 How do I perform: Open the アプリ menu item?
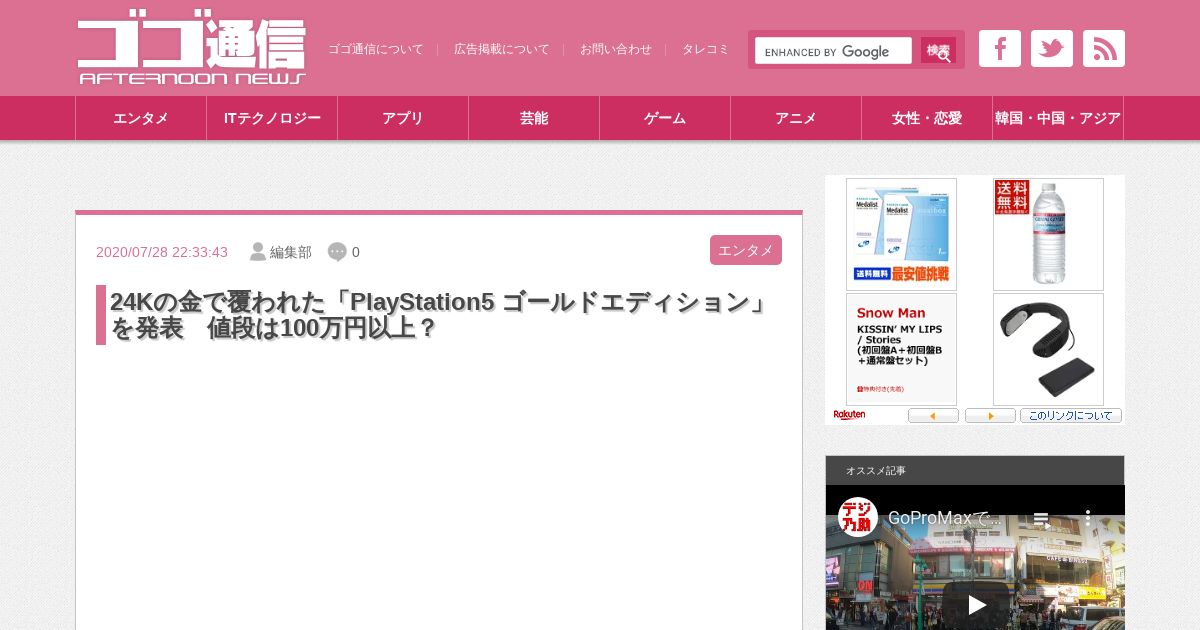pos(403,118)
